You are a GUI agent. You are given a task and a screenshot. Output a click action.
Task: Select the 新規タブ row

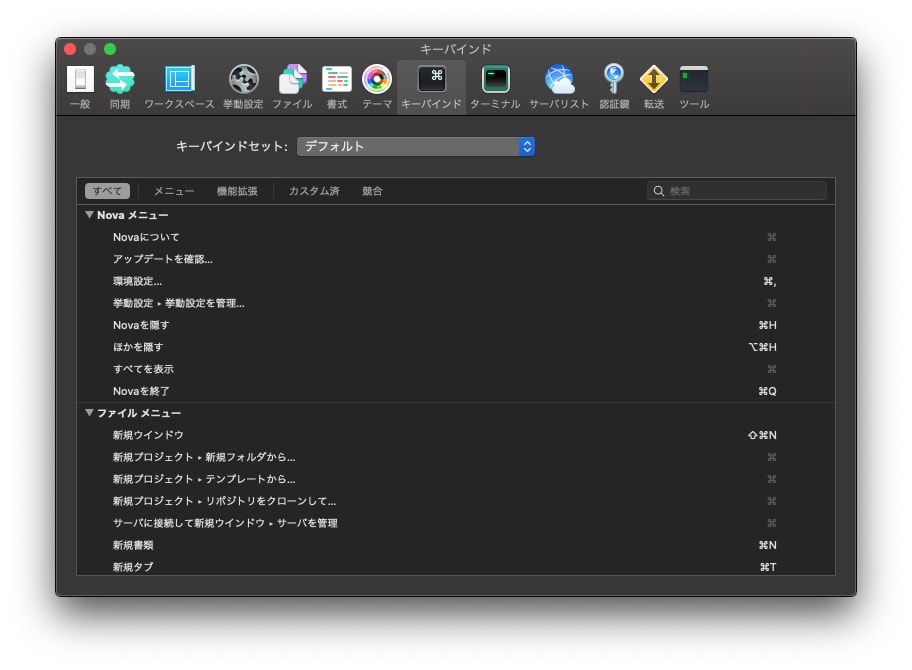pyautogui.click(x=456, y=566)
